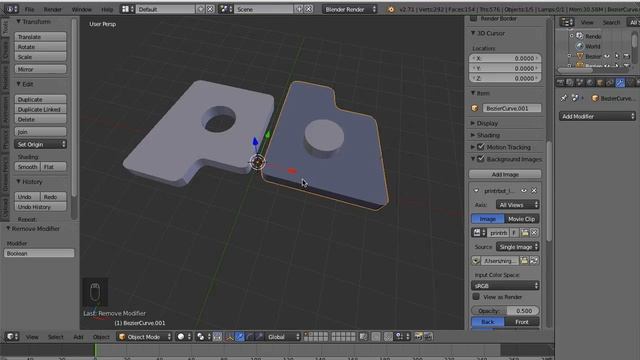Select the rotate manipulator arc icon
Viewport: 640px width, 360px height.
[x=249, y=337]
